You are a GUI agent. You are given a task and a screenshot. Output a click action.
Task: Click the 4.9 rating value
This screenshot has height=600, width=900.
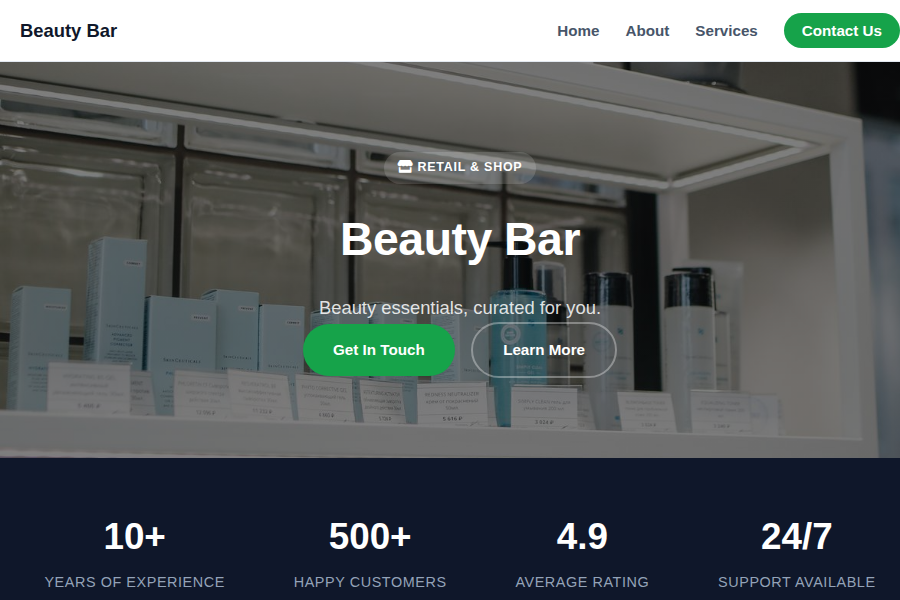(582, 536)
